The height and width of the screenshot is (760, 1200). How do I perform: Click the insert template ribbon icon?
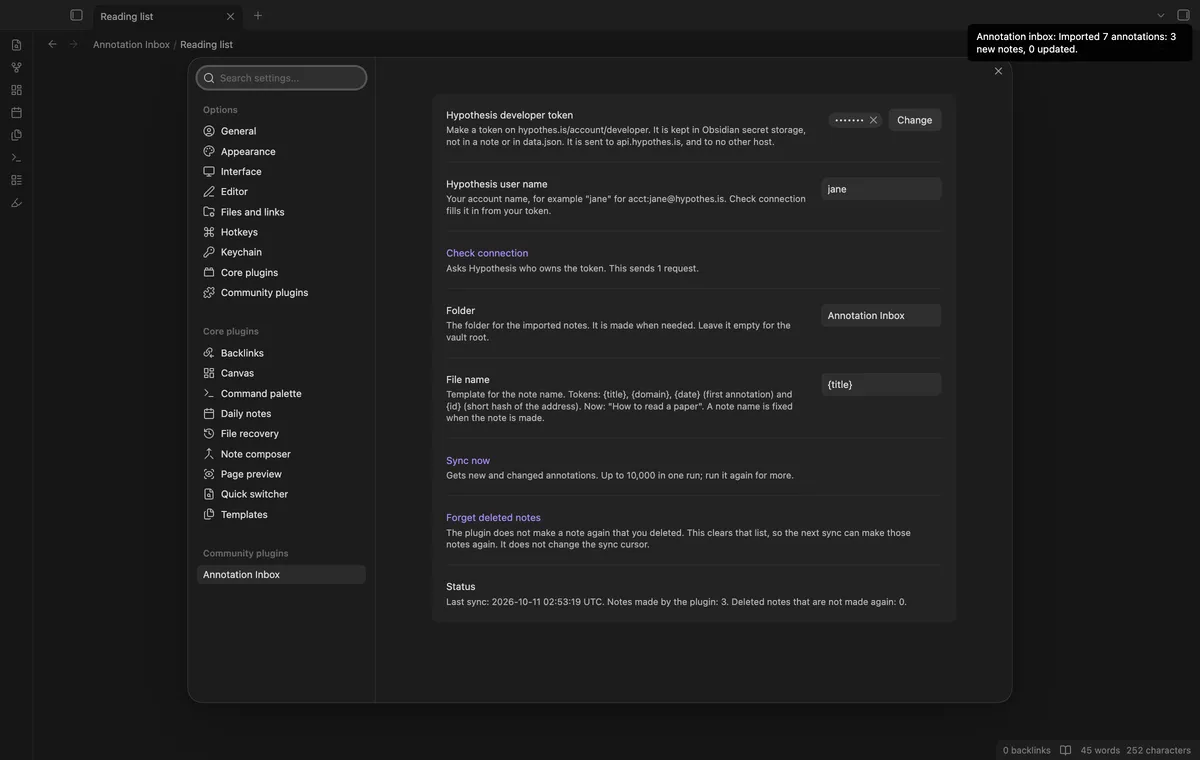16,135
